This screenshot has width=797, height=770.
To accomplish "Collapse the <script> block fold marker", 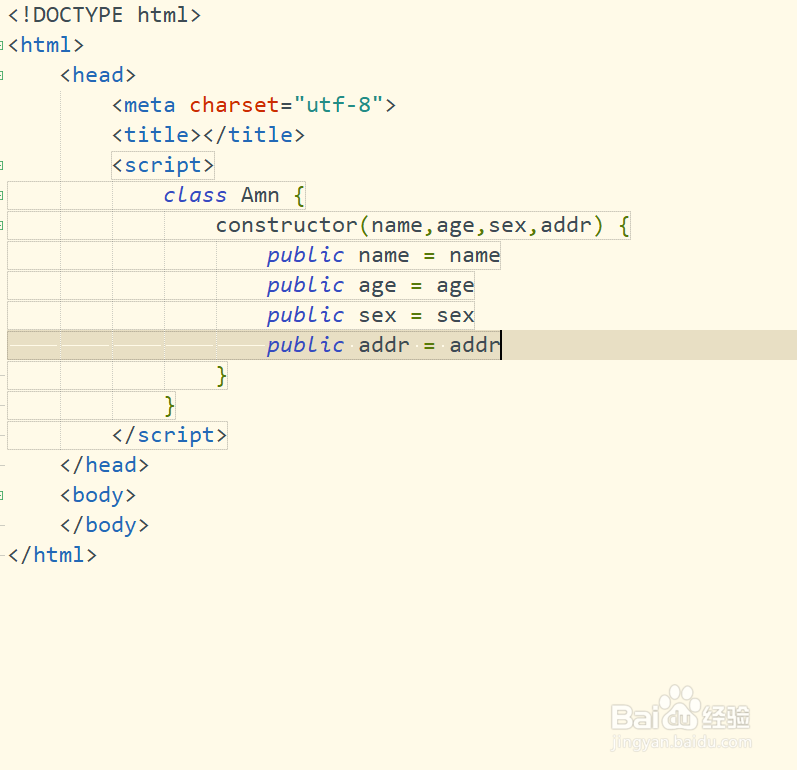I will pyautogui.click(x=2, y=166).
